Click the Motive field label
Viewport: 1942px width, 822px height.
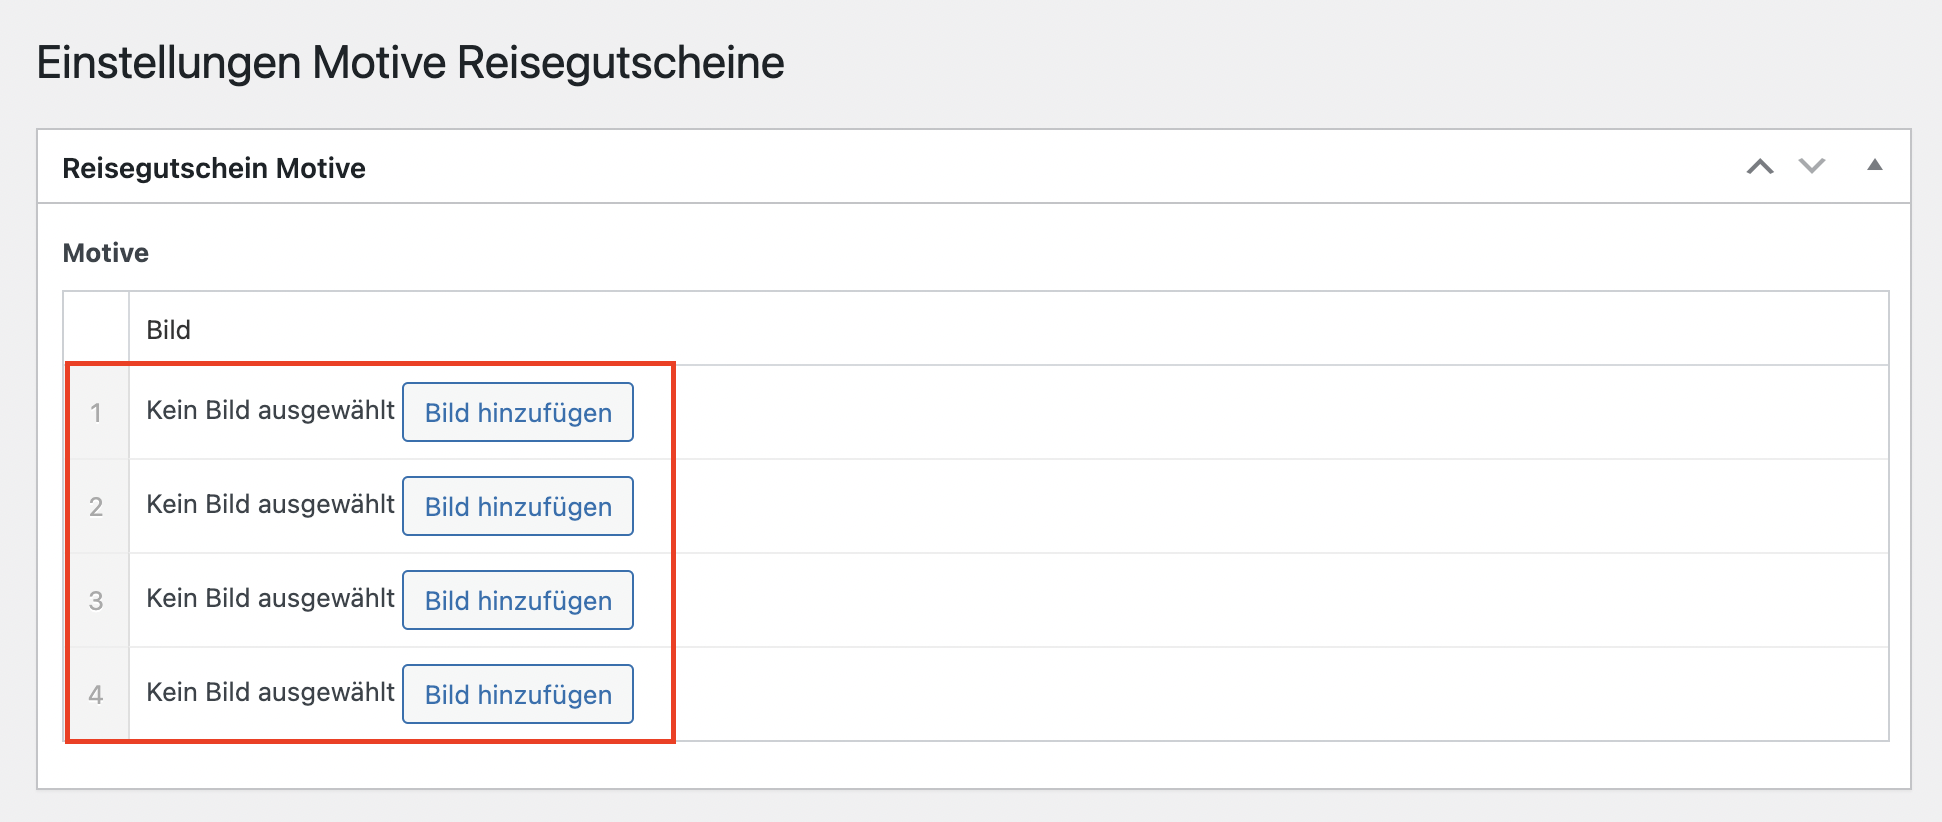105,253
